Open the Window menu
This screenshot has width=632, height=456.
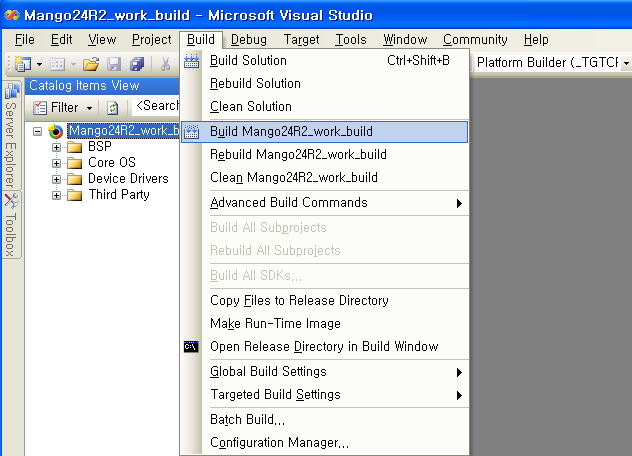point(405,40)
